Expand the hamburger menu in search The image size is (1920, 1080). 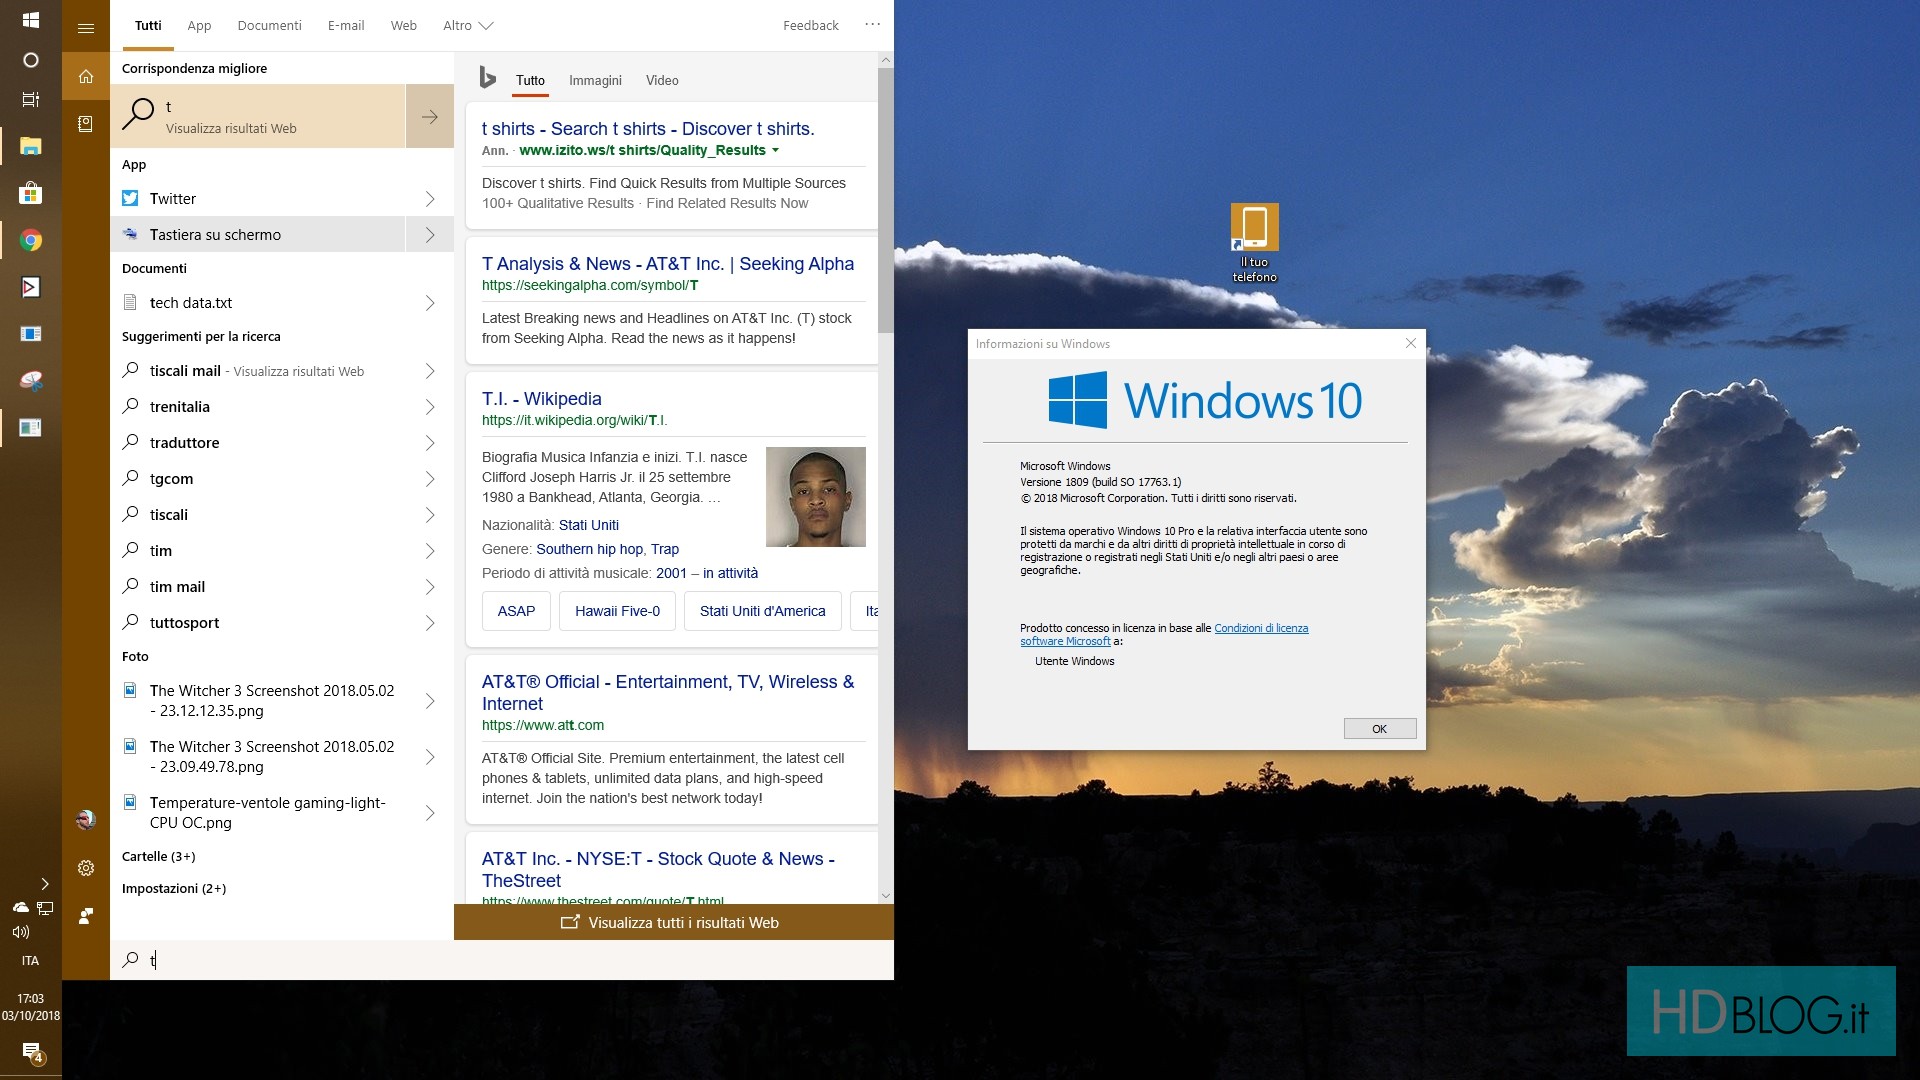tap(86, 28)
